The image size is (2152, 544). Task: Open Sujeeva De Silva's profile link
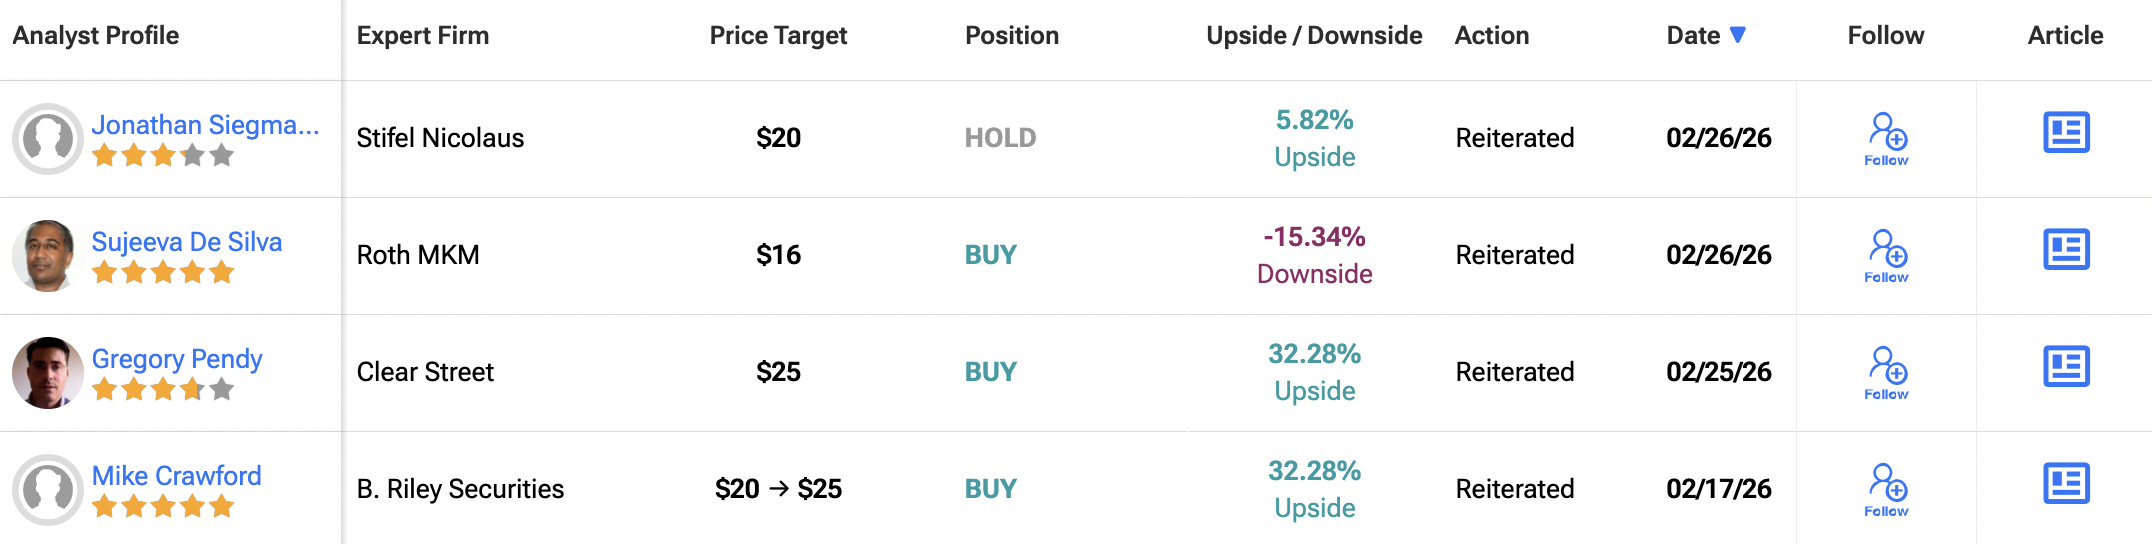click(x=187, y=242)
